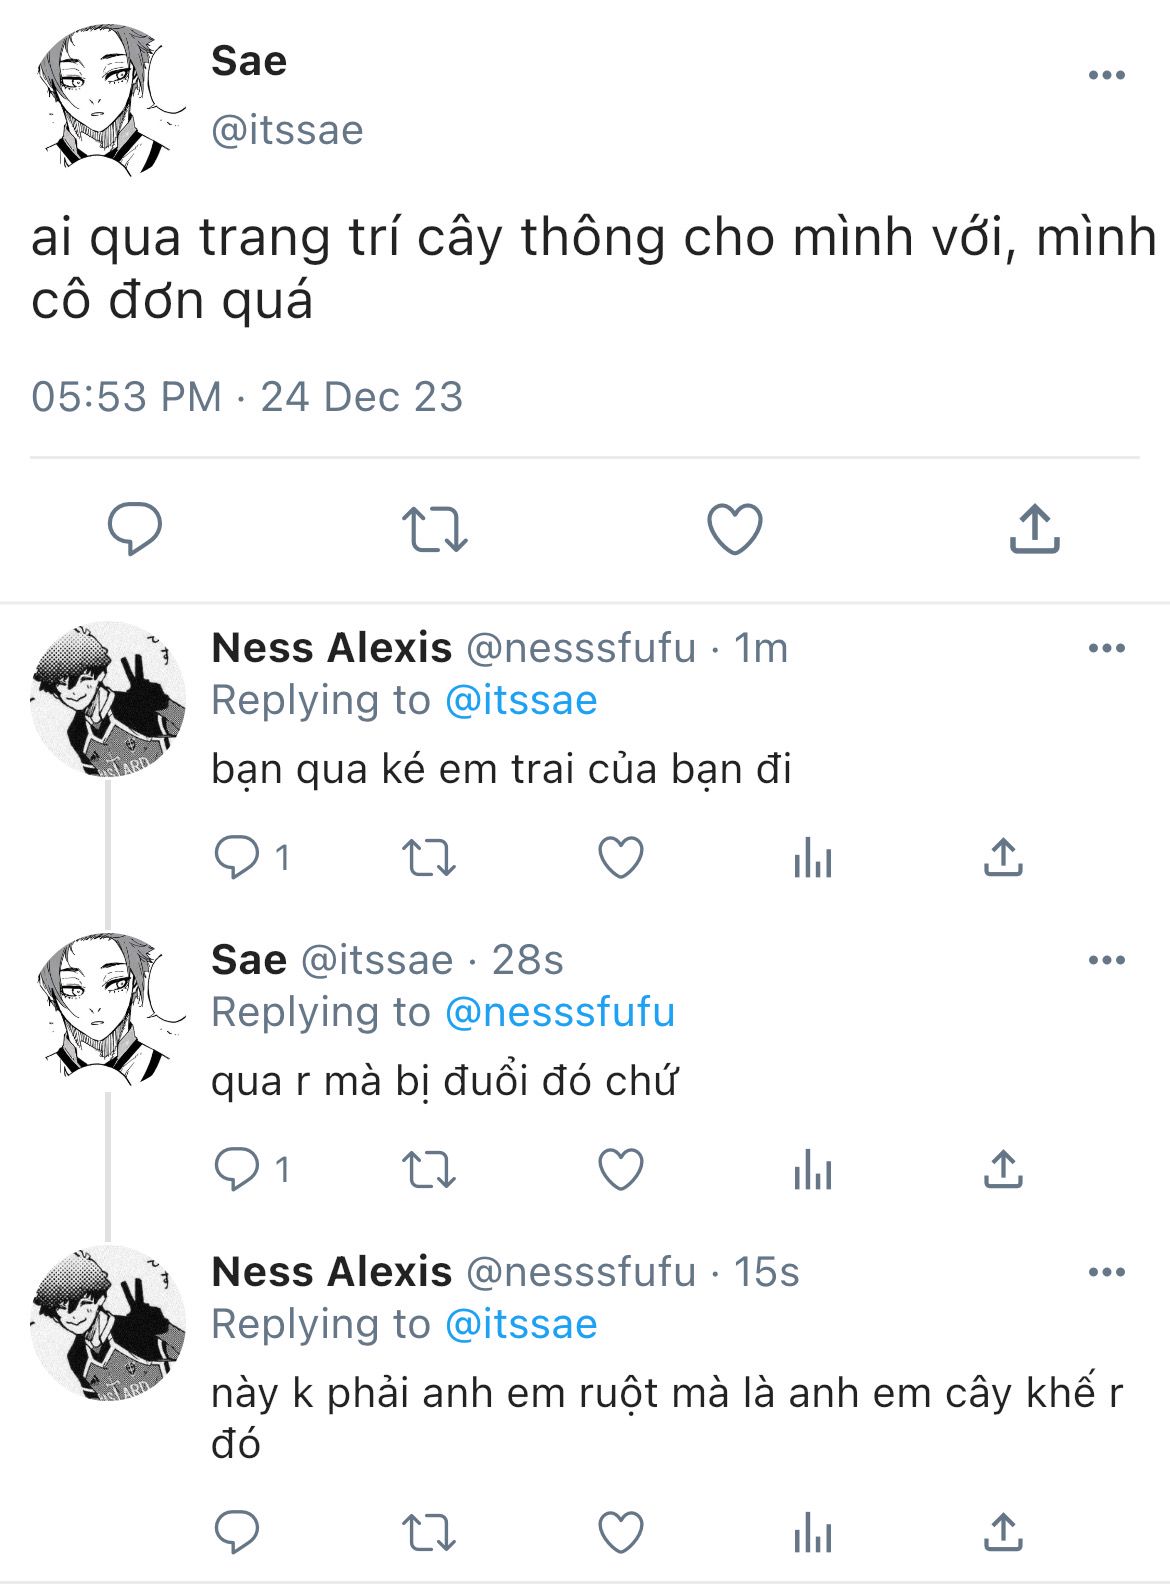This screenshot has height=1584, width=1170.
Task: Share Ness Alexis's 15s reply
Action: click(x=1003, y=1532)
